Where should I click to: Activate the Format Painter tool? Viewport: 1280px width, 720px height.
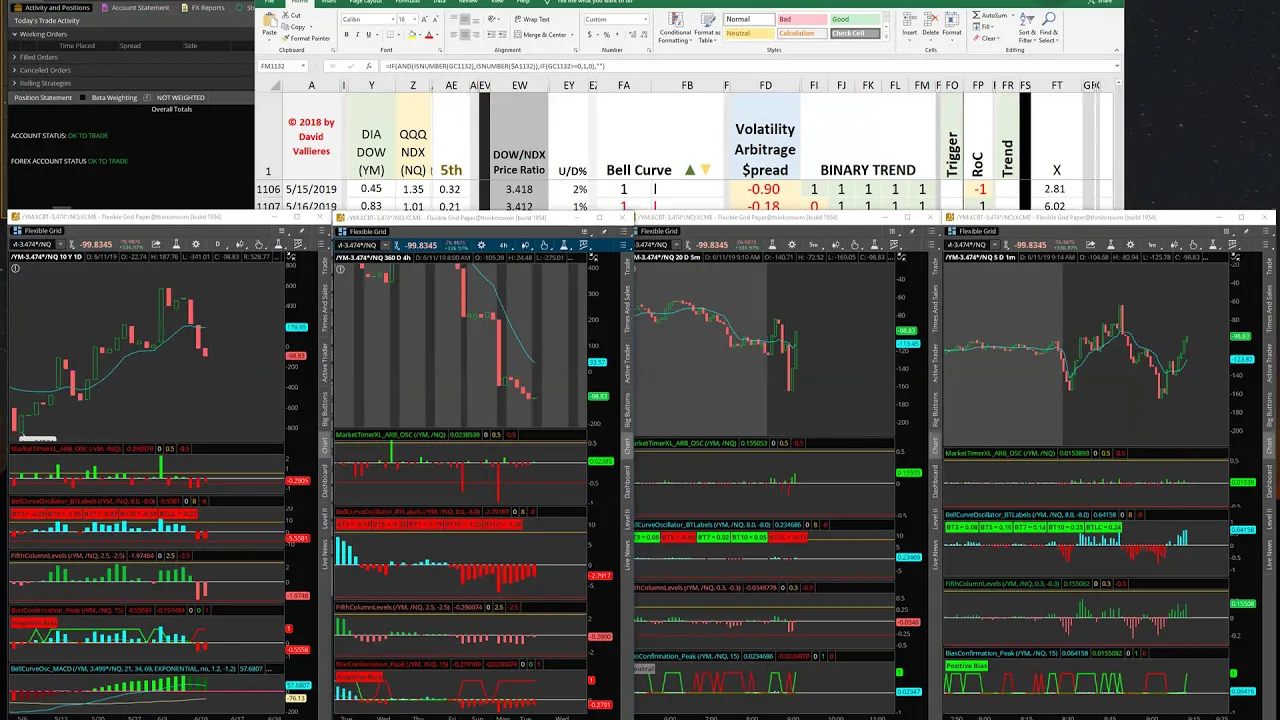pos(307,38)
